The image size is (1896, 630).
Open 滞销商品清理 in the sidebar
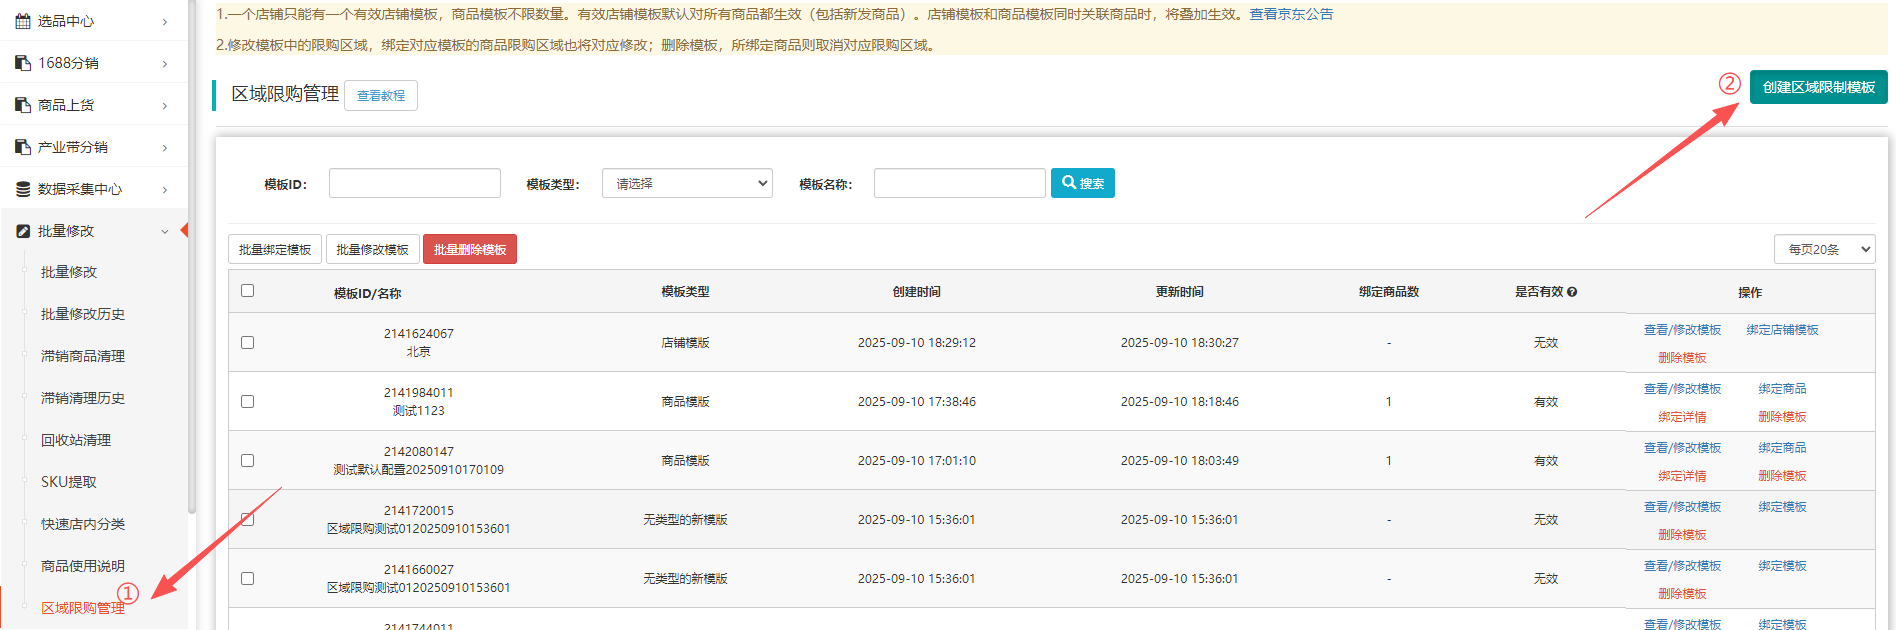(83, 356)
